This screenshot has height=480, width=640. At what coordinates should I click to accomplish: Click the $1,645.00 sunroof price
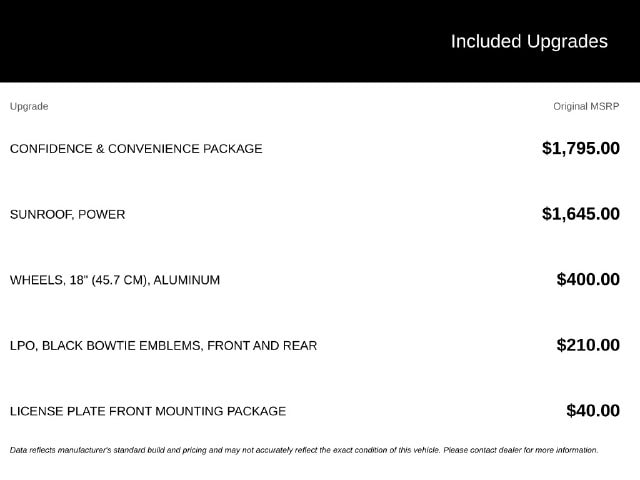pos(581,214)
